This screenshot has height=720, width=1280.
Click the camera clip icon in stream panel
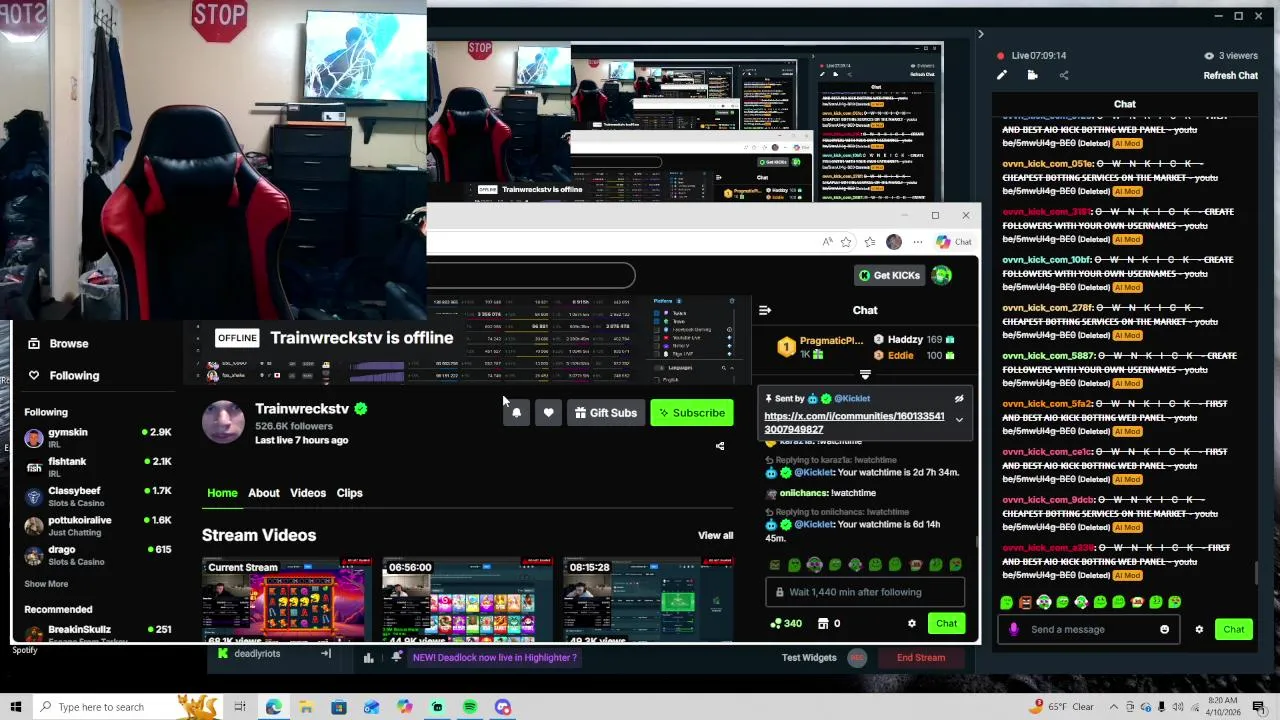[1032, 75]
